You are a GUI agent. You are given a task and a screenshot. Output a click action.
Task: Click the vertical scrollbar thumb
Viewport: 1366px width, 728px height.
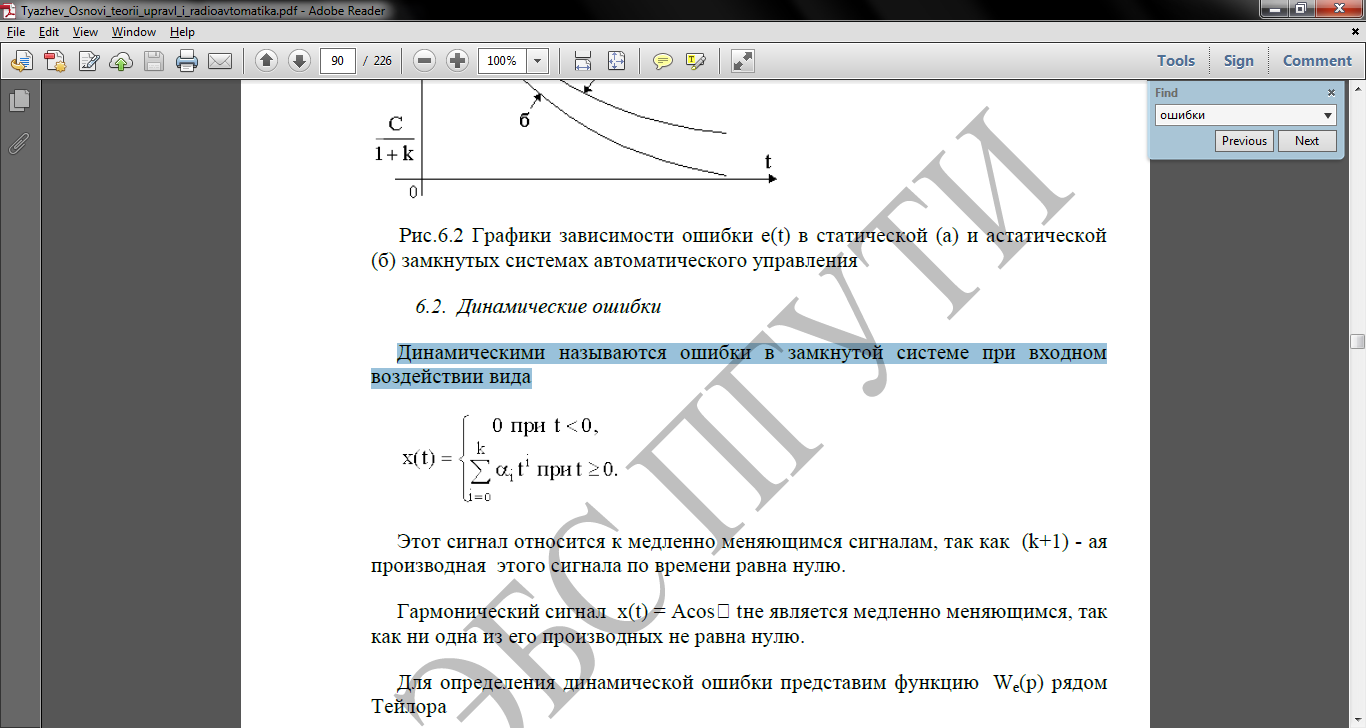pyautogui.click(x=1357, y=341)
